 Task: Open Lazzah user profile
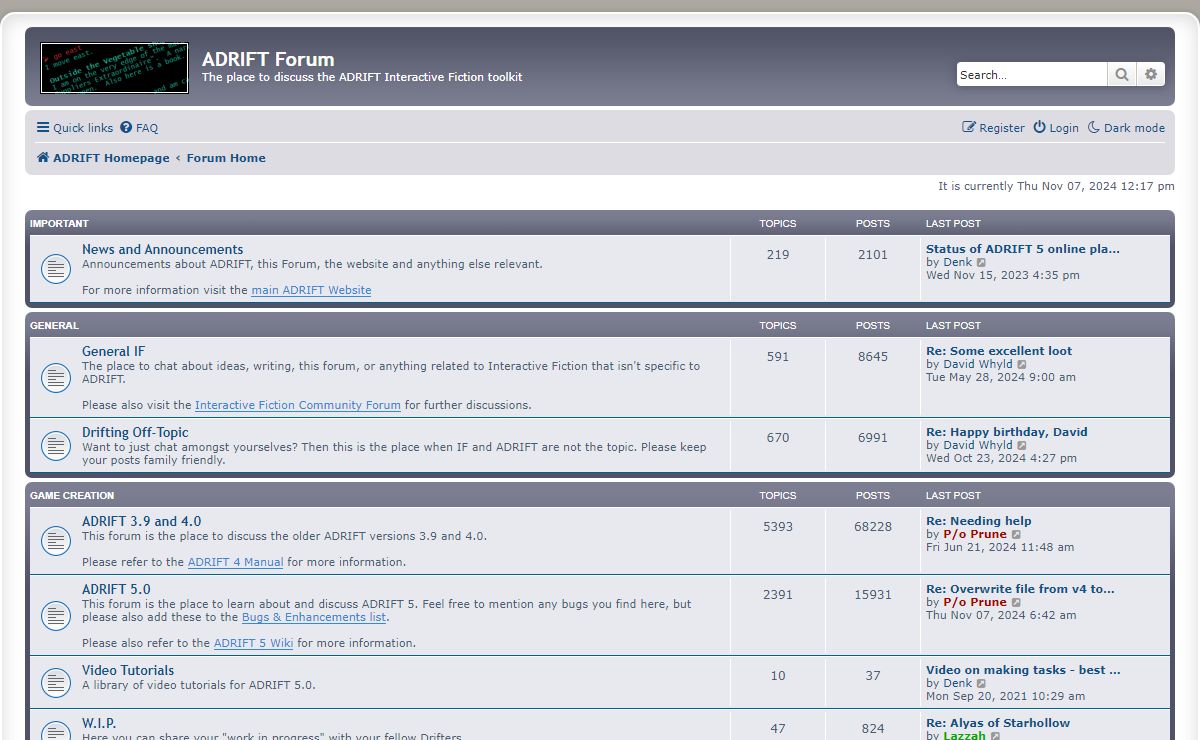point(964,736)
